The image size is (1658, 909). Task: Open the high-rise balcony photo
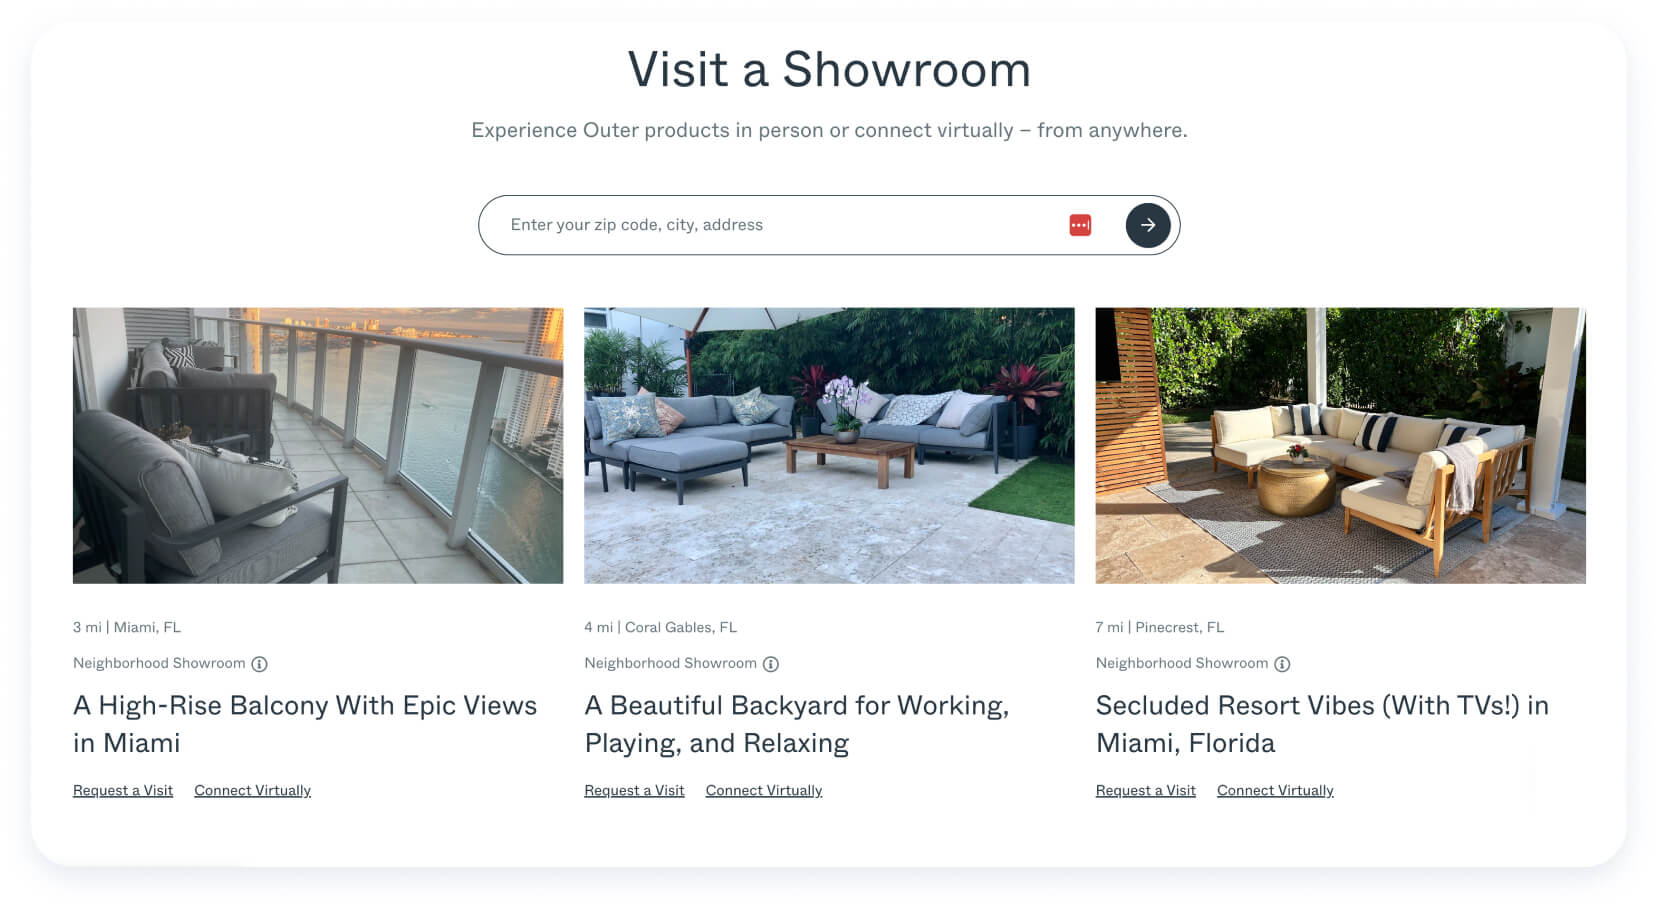pyautogui.click(x=318, y=445)
